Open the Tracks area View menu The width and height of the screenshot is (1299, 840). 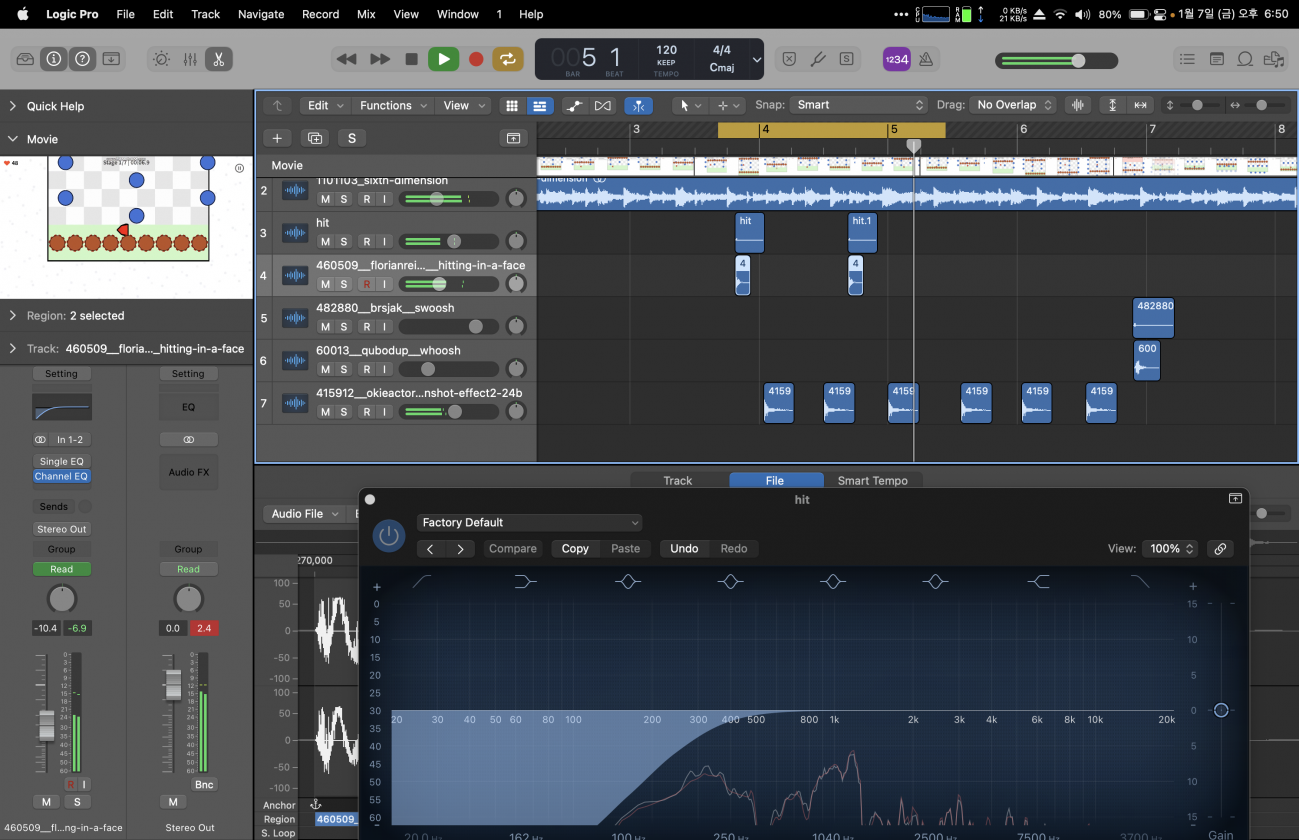click(464, 105)
